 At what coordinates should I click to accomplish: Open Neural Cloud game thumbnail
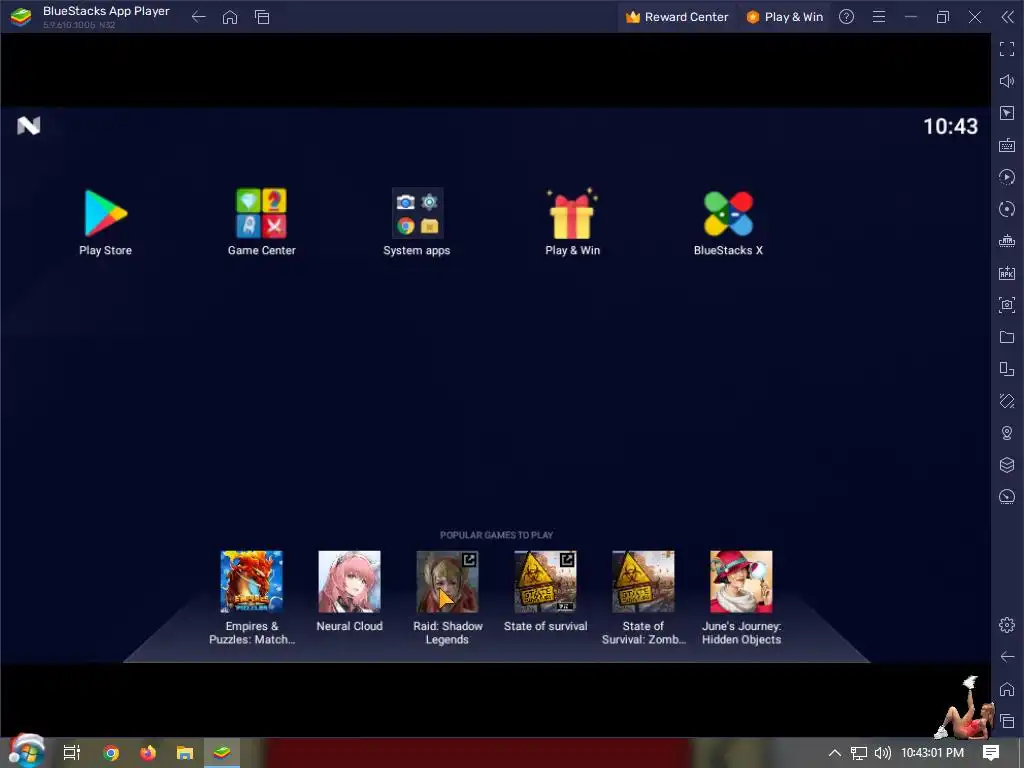pyautogui.click(x=349, y=581)
